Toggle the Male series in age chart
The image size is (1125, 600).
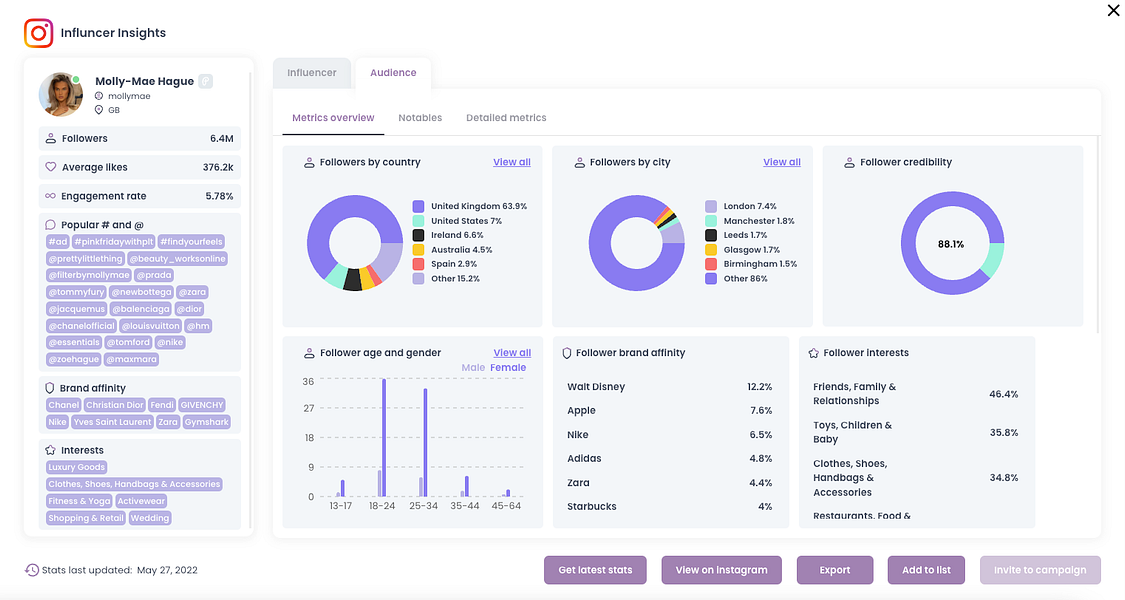point(473,367)
